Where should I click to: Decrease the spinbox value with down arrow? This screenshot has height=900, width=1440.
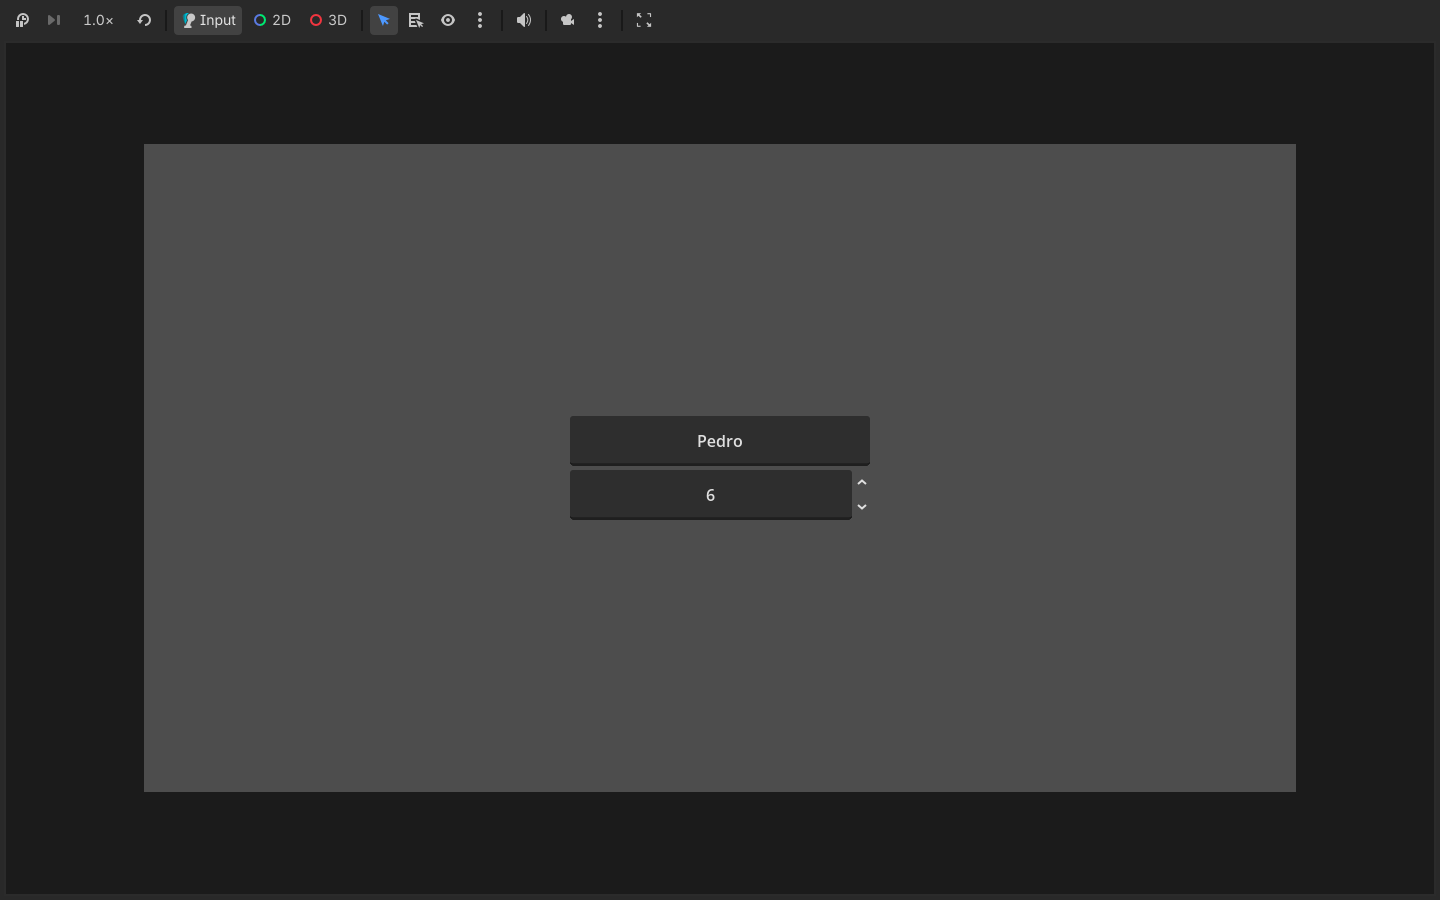pos(862,507)
